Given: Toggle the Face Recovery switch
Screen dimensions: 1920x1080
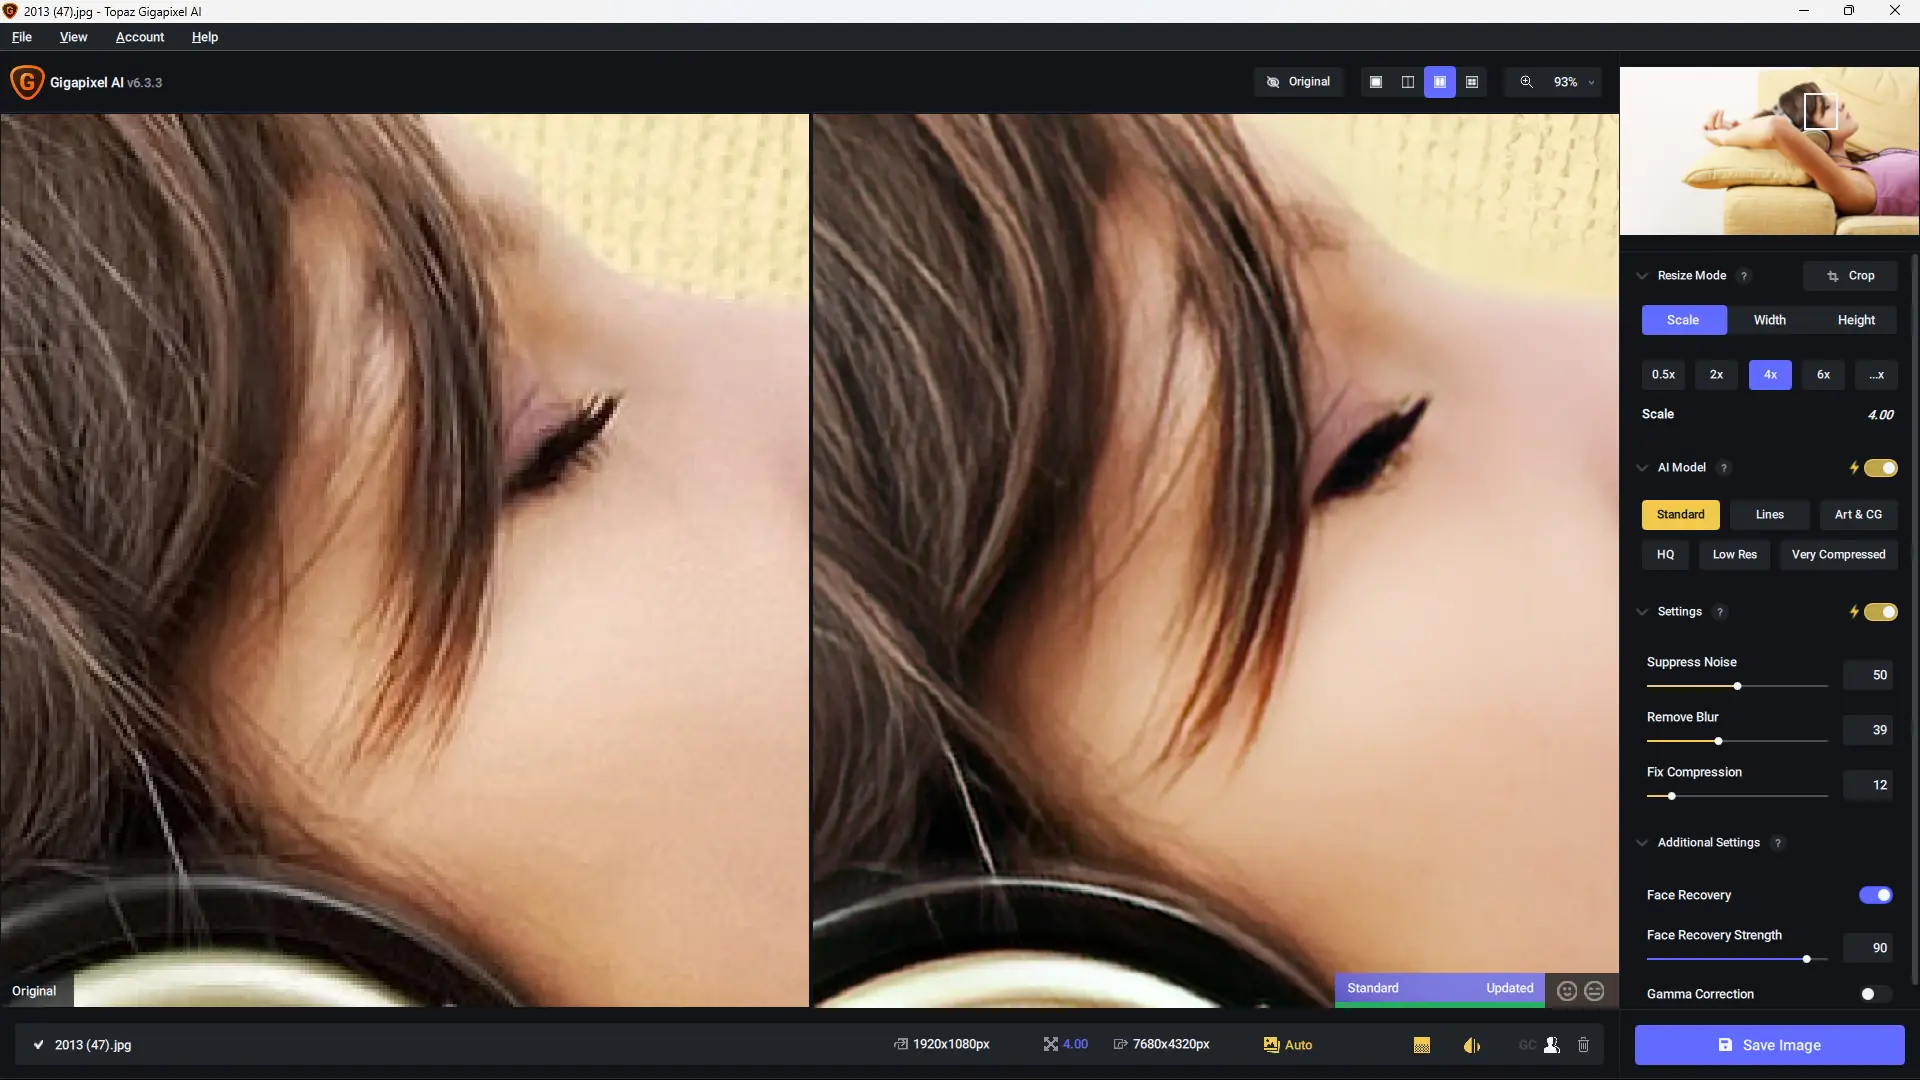Looking at the screenshot, I should point(1875,895).
